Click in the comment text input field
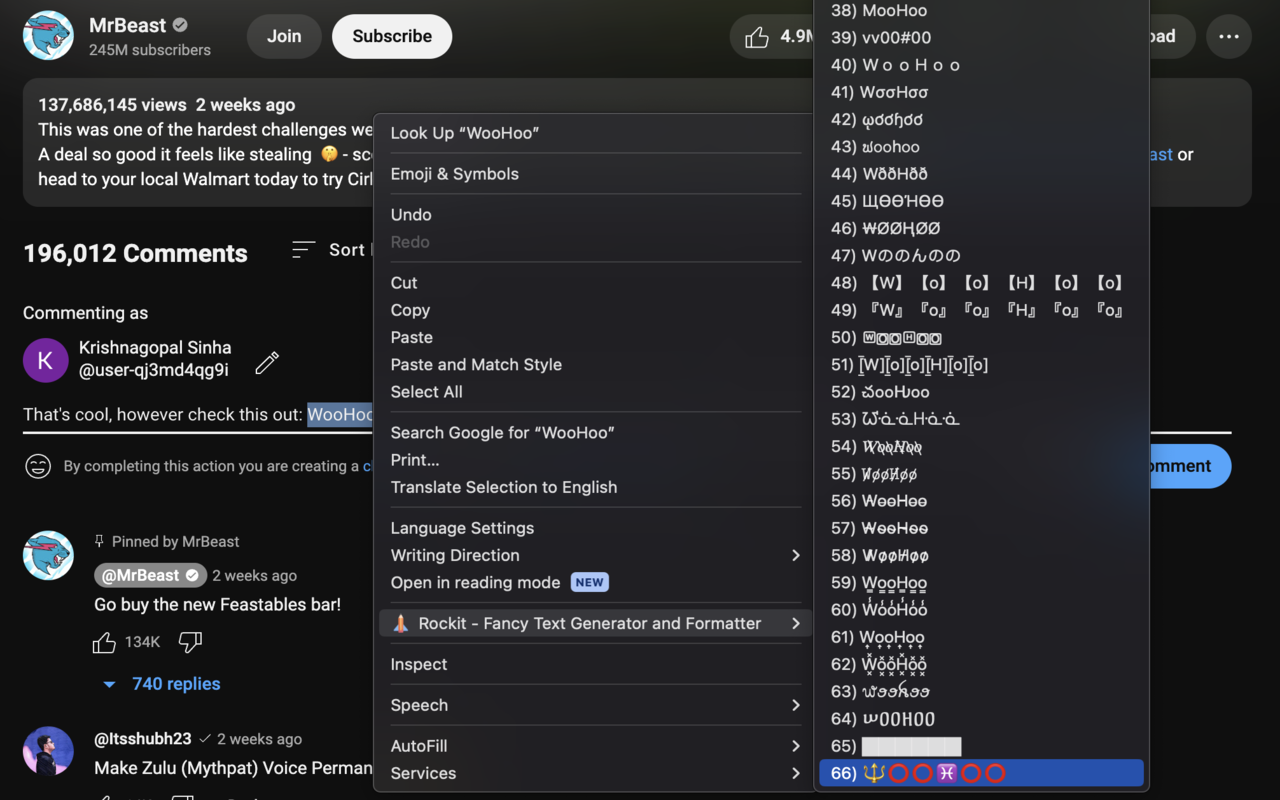The image size is (1280, 800). pos(627,415)
